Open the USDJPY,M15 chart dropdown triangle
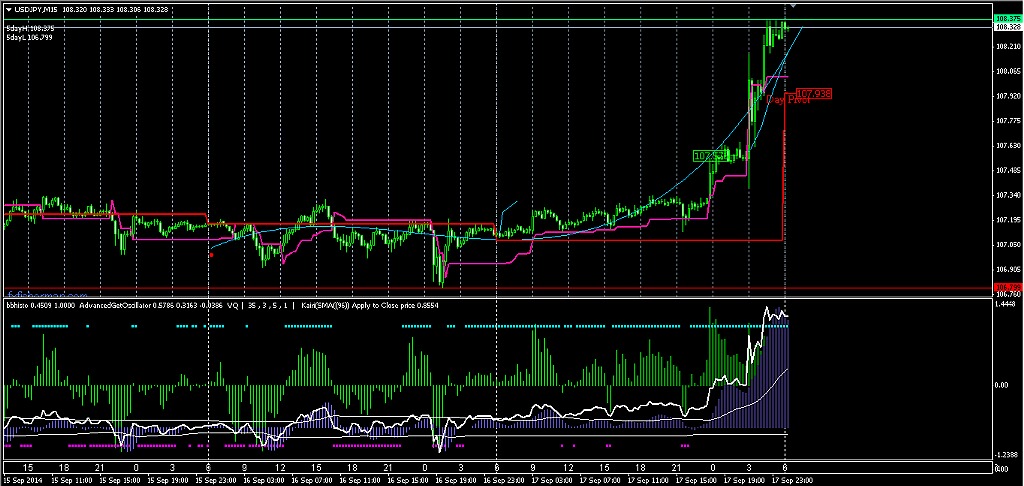1024x486 pixels. point(8,9)
